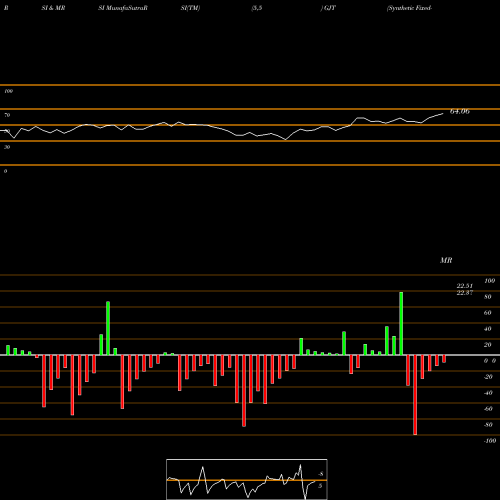This screenshot has height=500, width=500.
Task: Click the 'SI MunafaSutraR' header text
Action: pyautogui.click(x=123, y=8)
